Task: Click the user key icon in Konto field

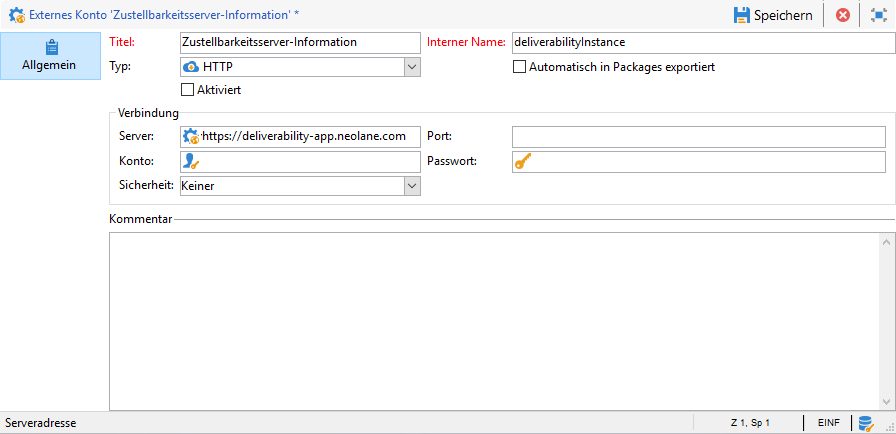Action: [x=190, y=162]
